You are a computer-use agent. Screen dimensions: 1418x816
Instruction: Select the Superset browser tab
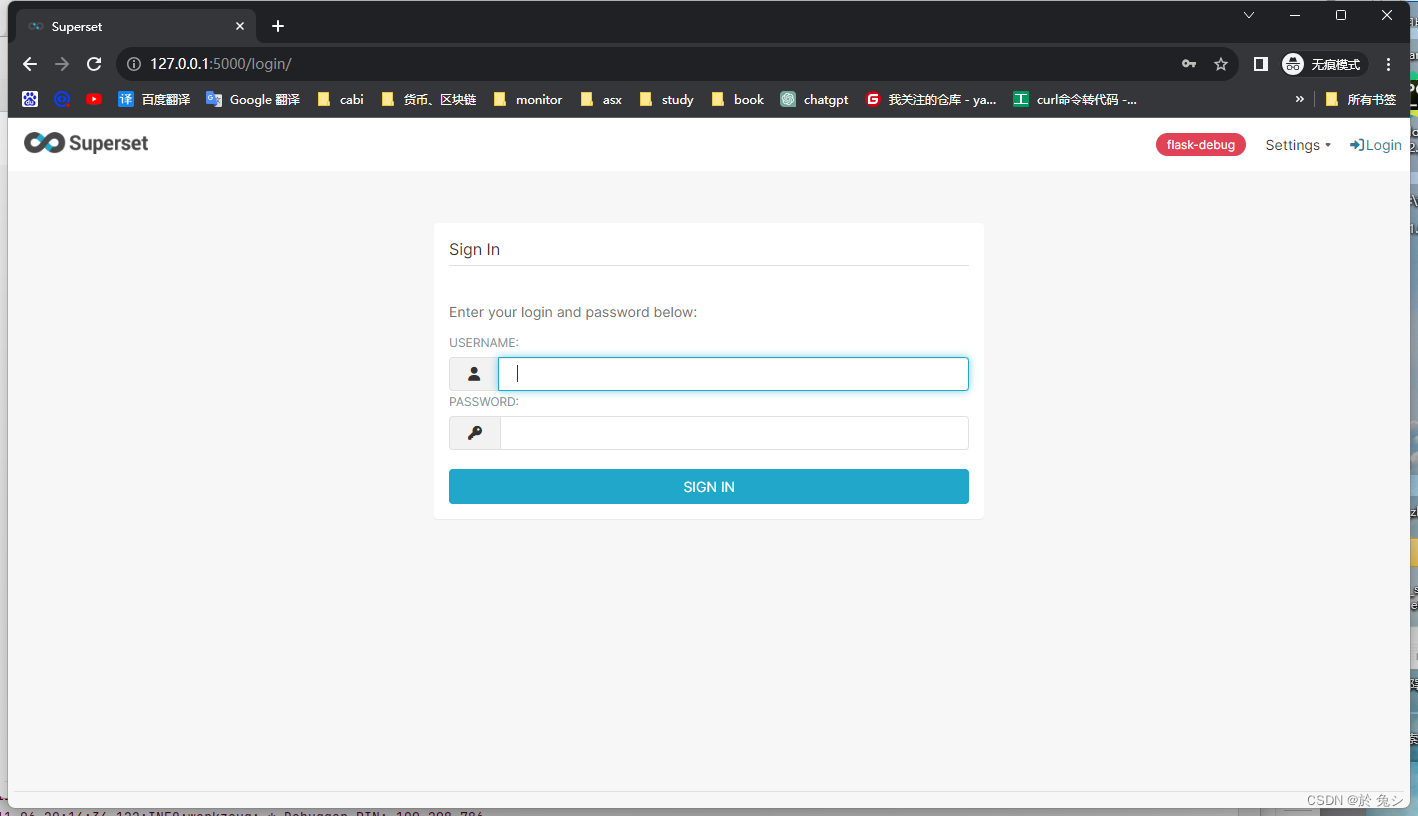[135, 26]
